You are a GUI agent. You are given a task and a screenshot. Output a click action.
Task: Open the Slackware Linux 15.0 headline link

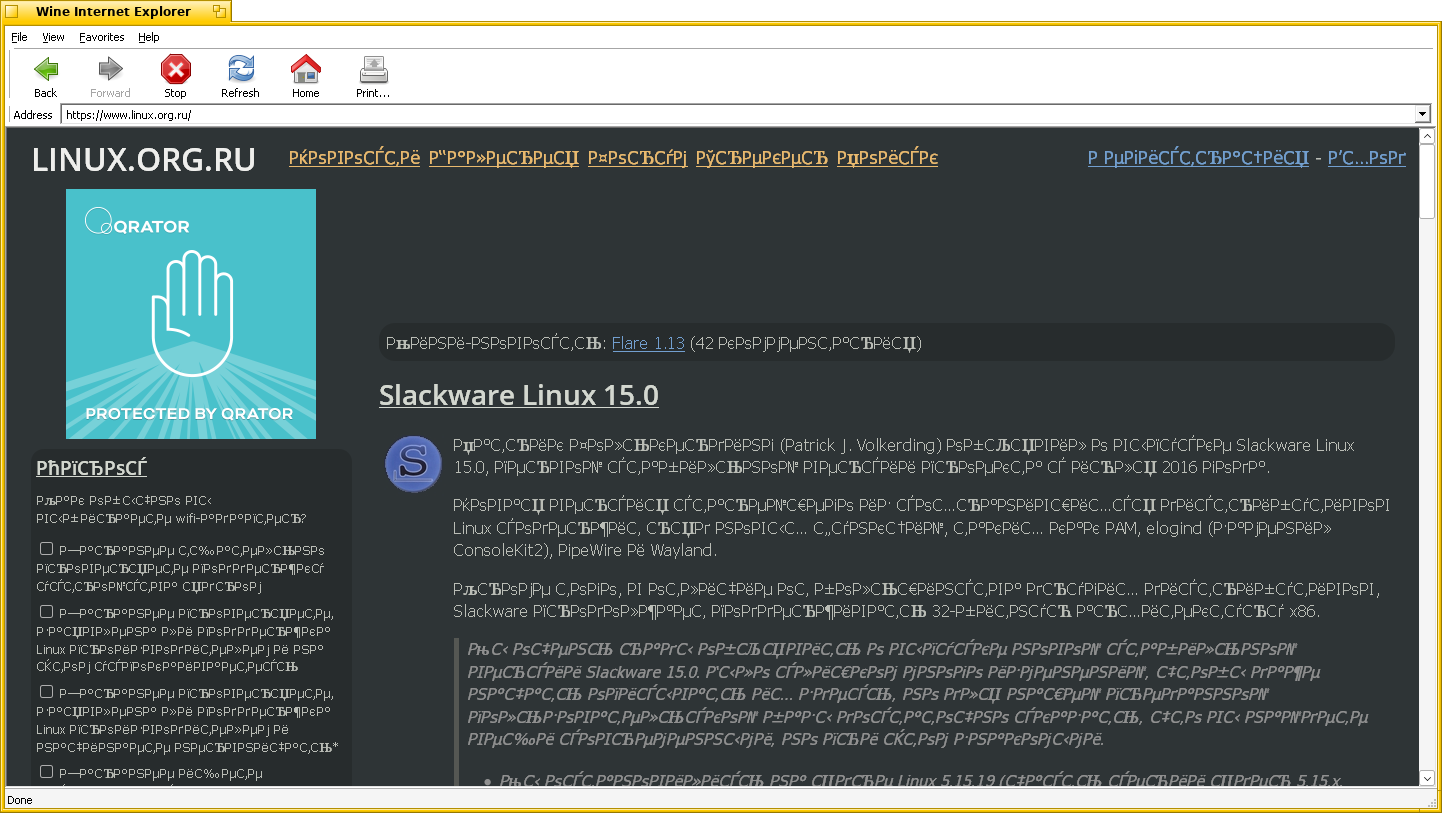pos(518,395)
